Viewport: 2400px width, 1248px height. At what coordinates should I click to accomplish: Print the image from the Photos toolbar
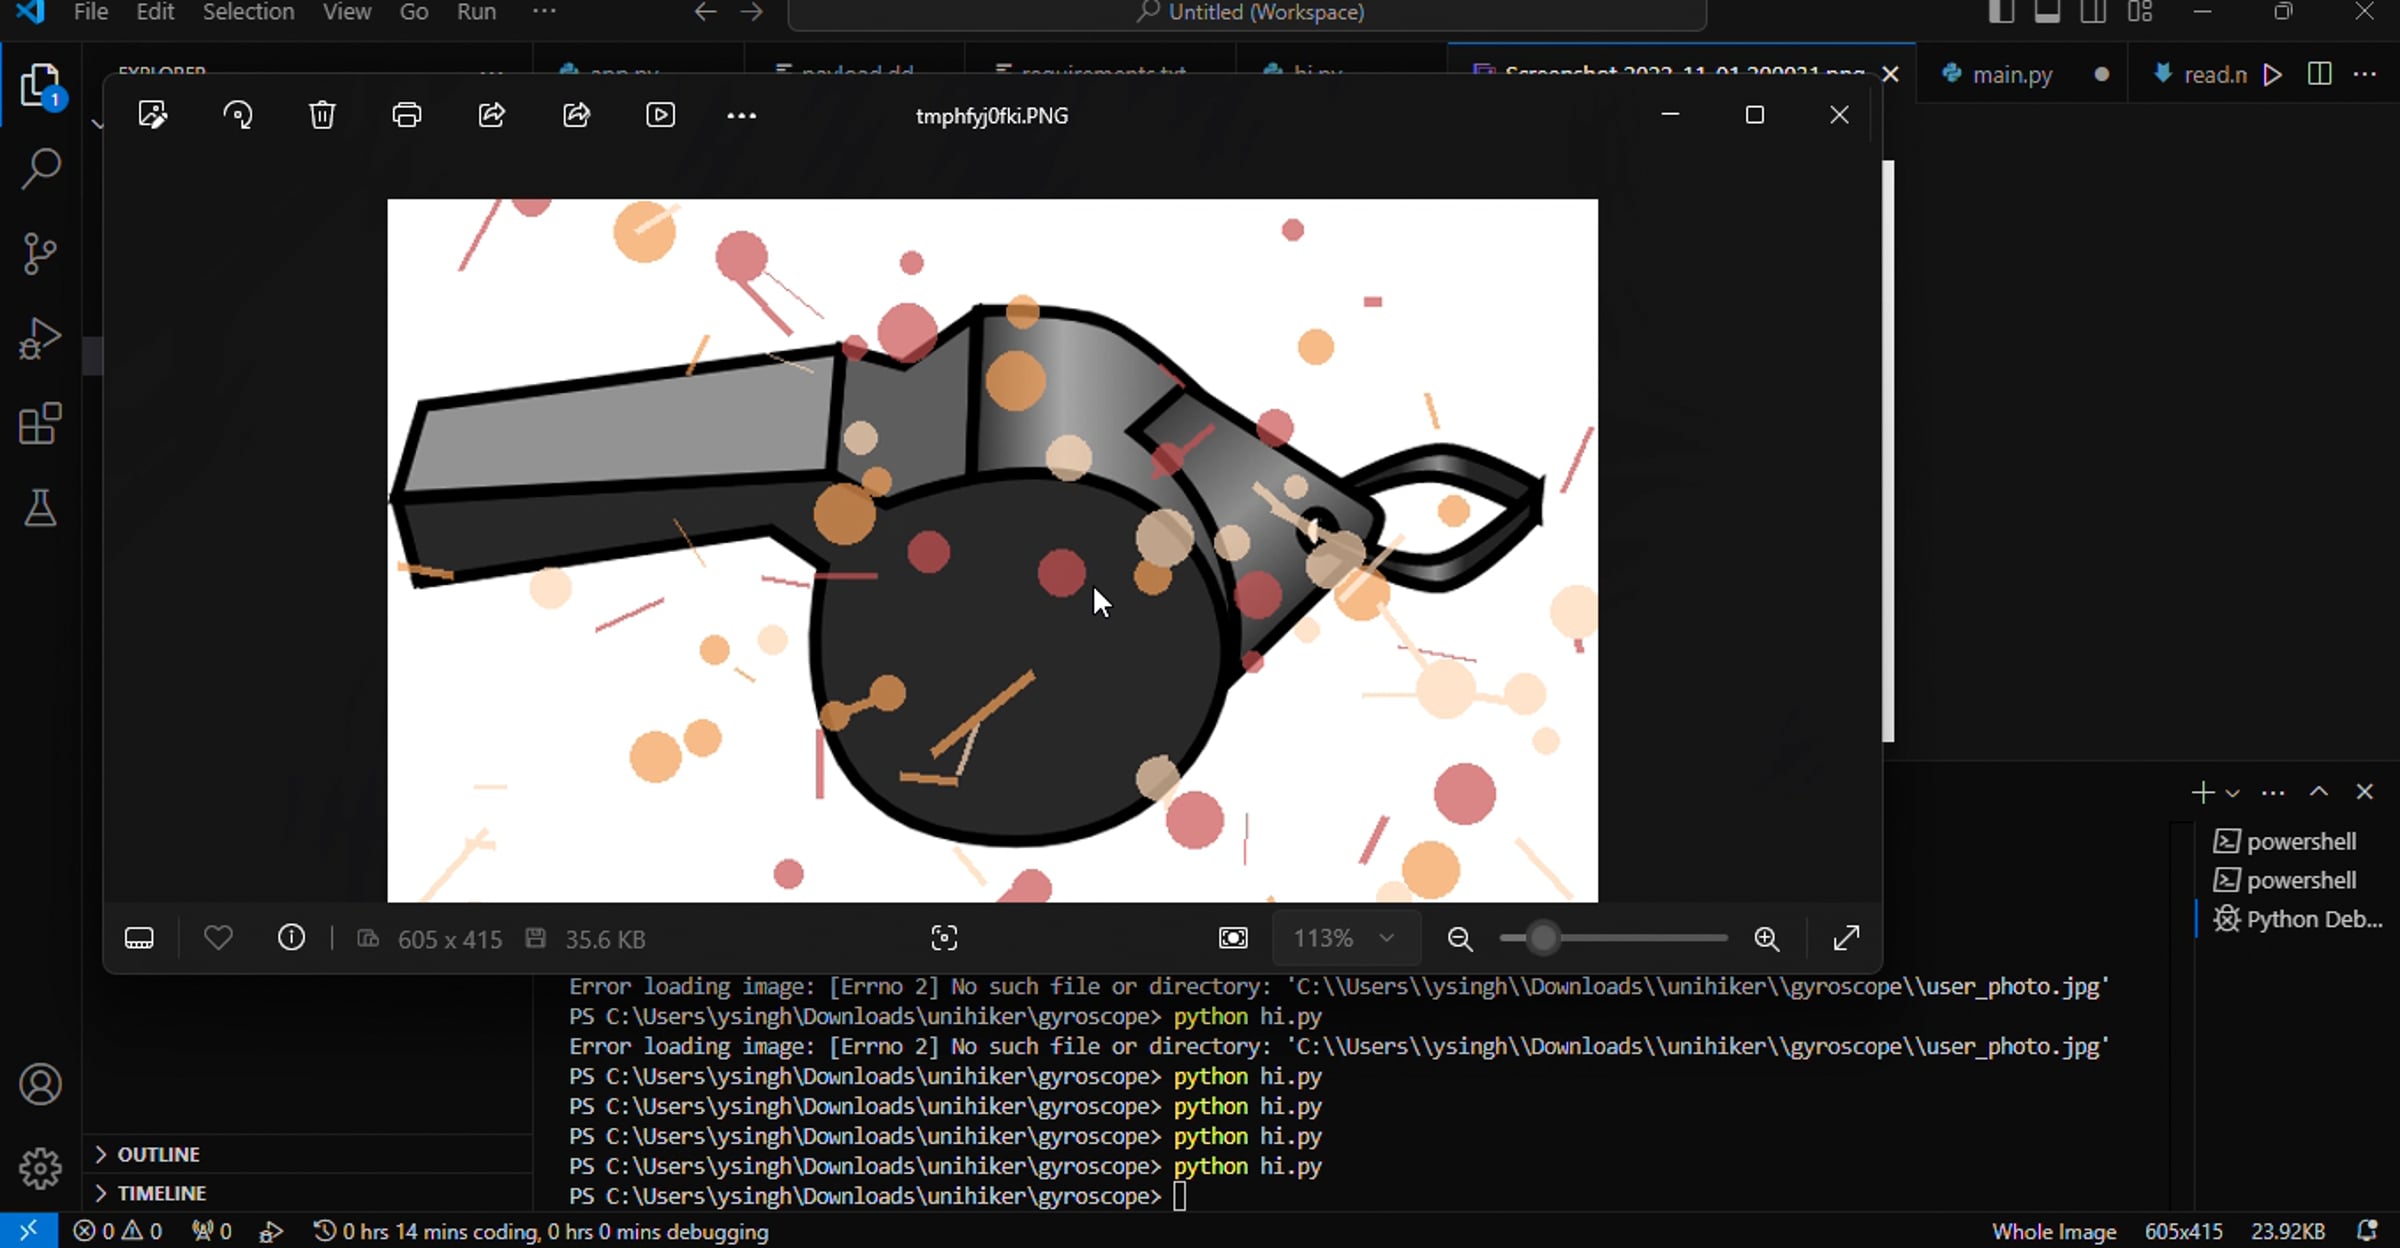point(407,115)
